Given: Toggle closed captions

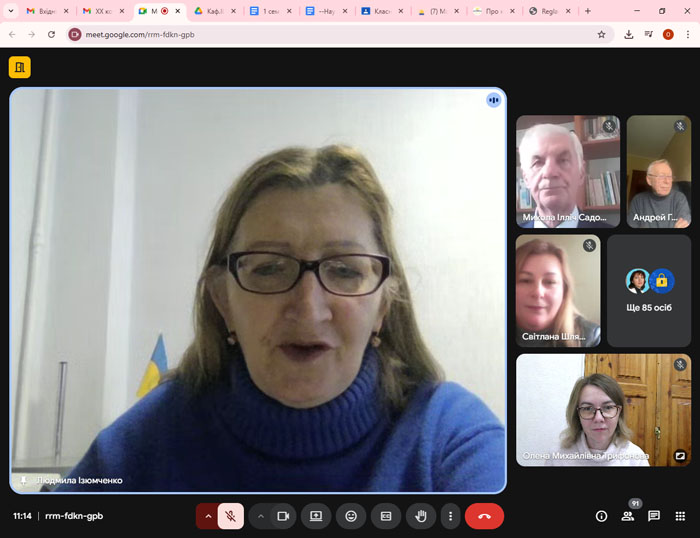Looking at the screenshot, I should 386,516.
